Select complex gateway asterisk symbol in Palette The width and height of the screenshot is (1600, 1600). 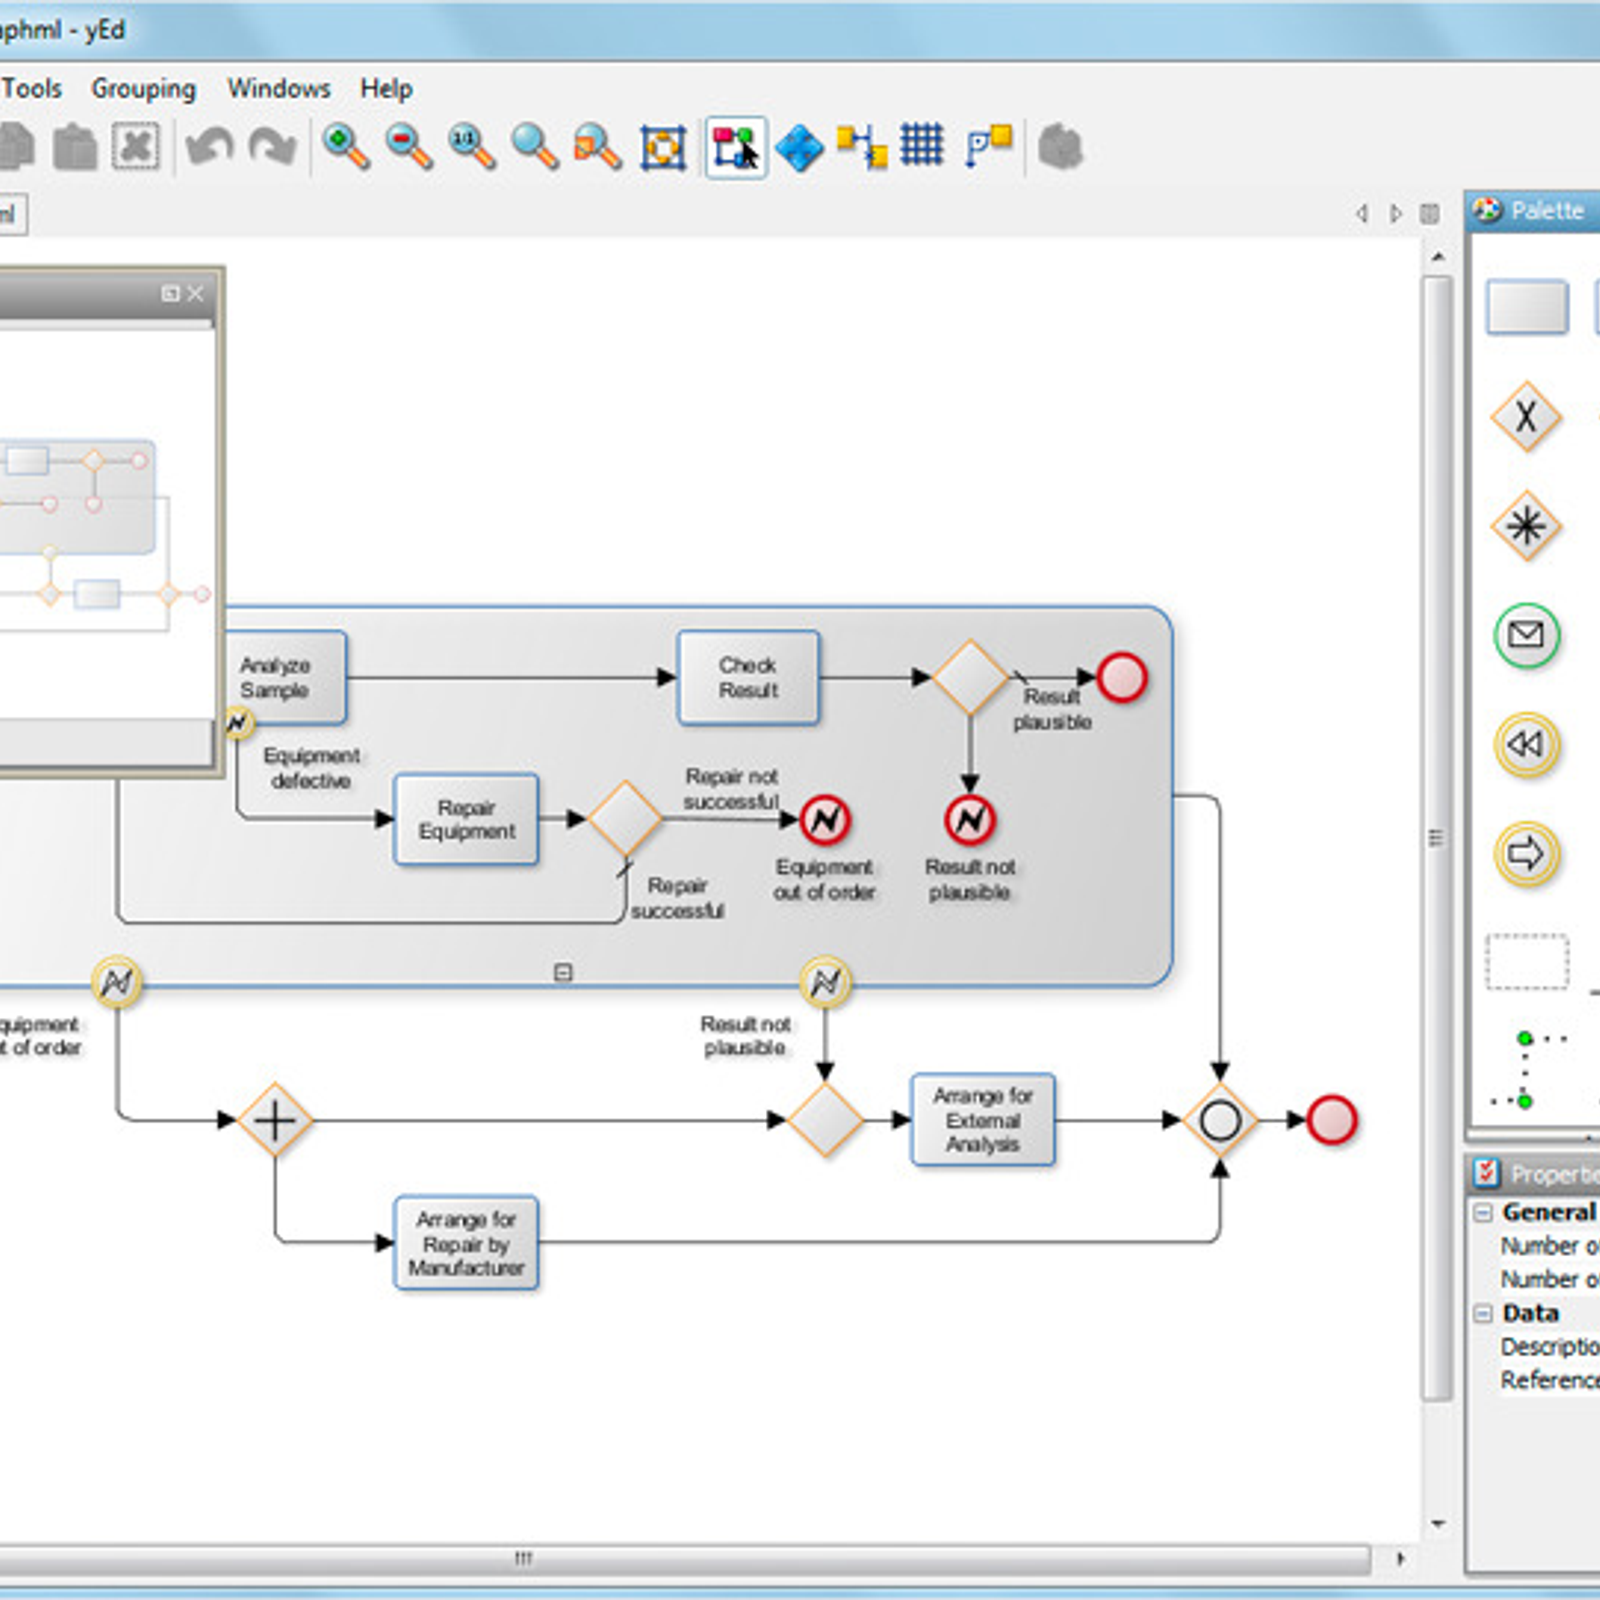1526,526
